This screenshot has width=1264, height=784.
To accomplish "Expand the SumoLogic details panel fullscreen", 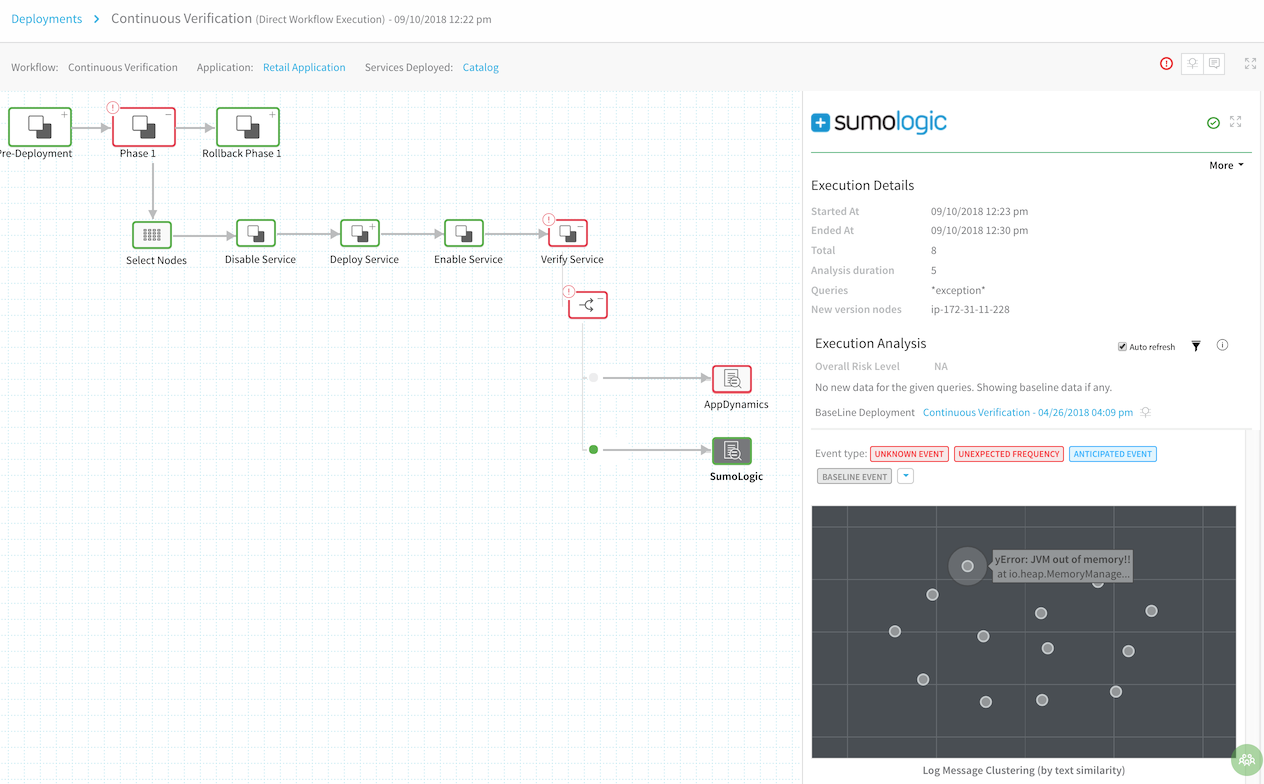I will click(x=1235, y=121).
